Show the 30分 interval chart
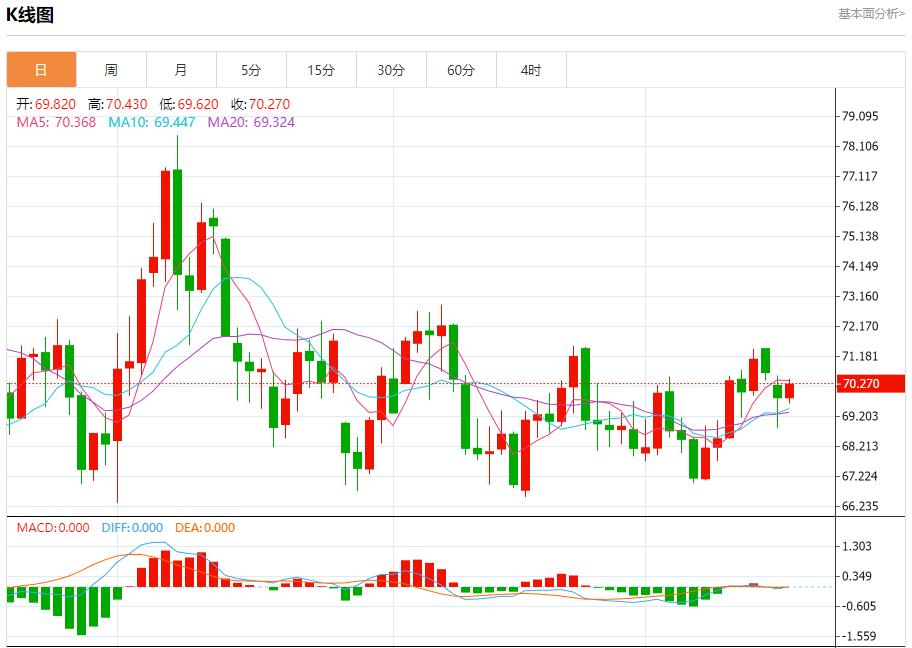The height and width of the screenshot is (648, 912). coord(391,70)
